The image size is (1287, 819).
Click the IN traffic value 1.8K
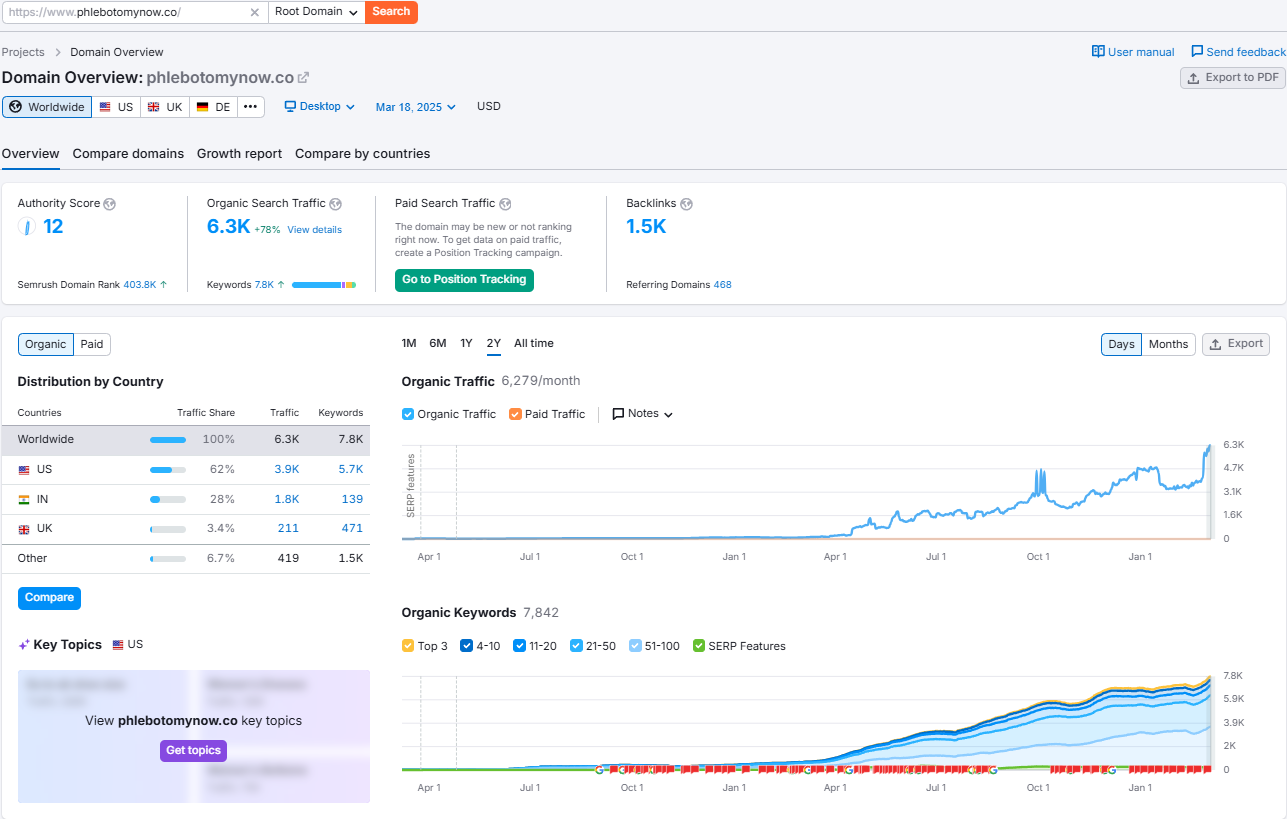click(287, 499)
